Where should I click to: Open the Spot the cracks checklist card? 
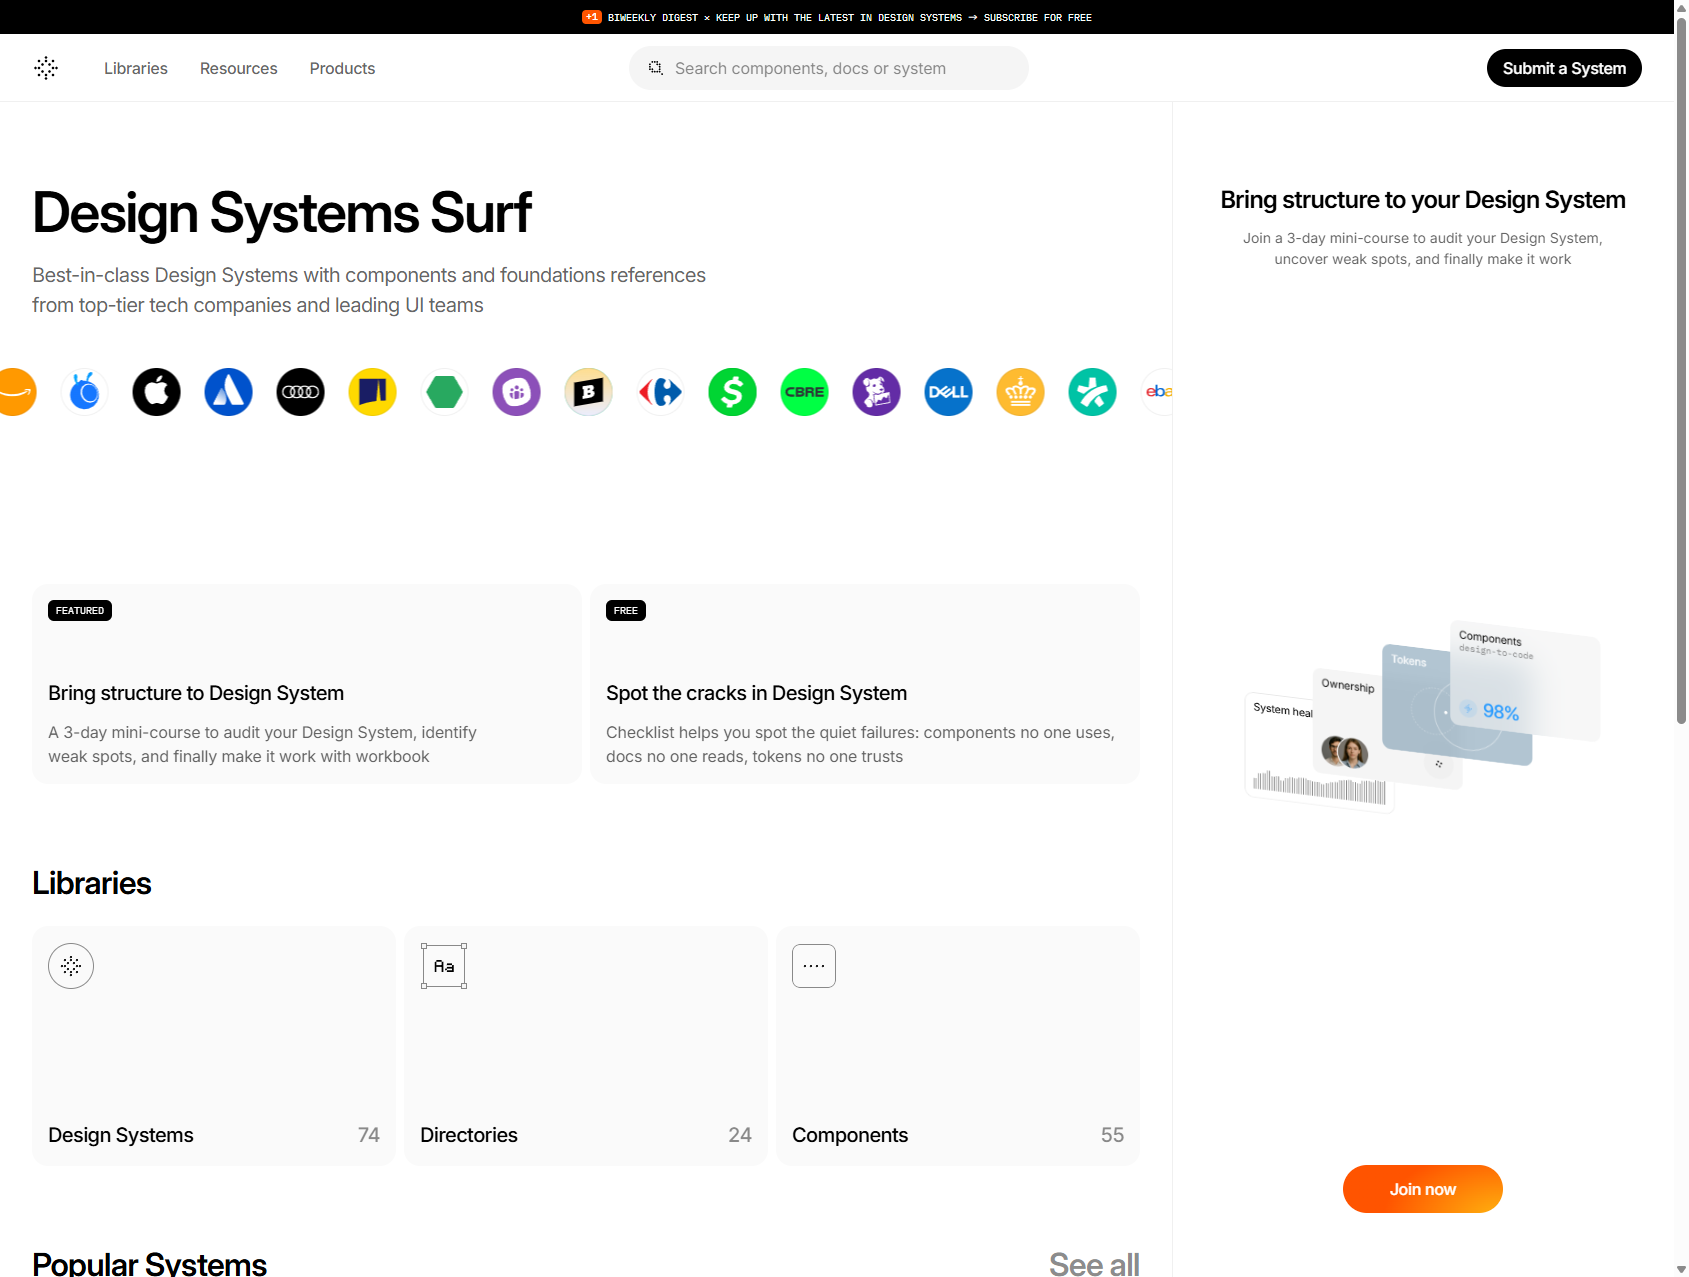tap(865, 684)
